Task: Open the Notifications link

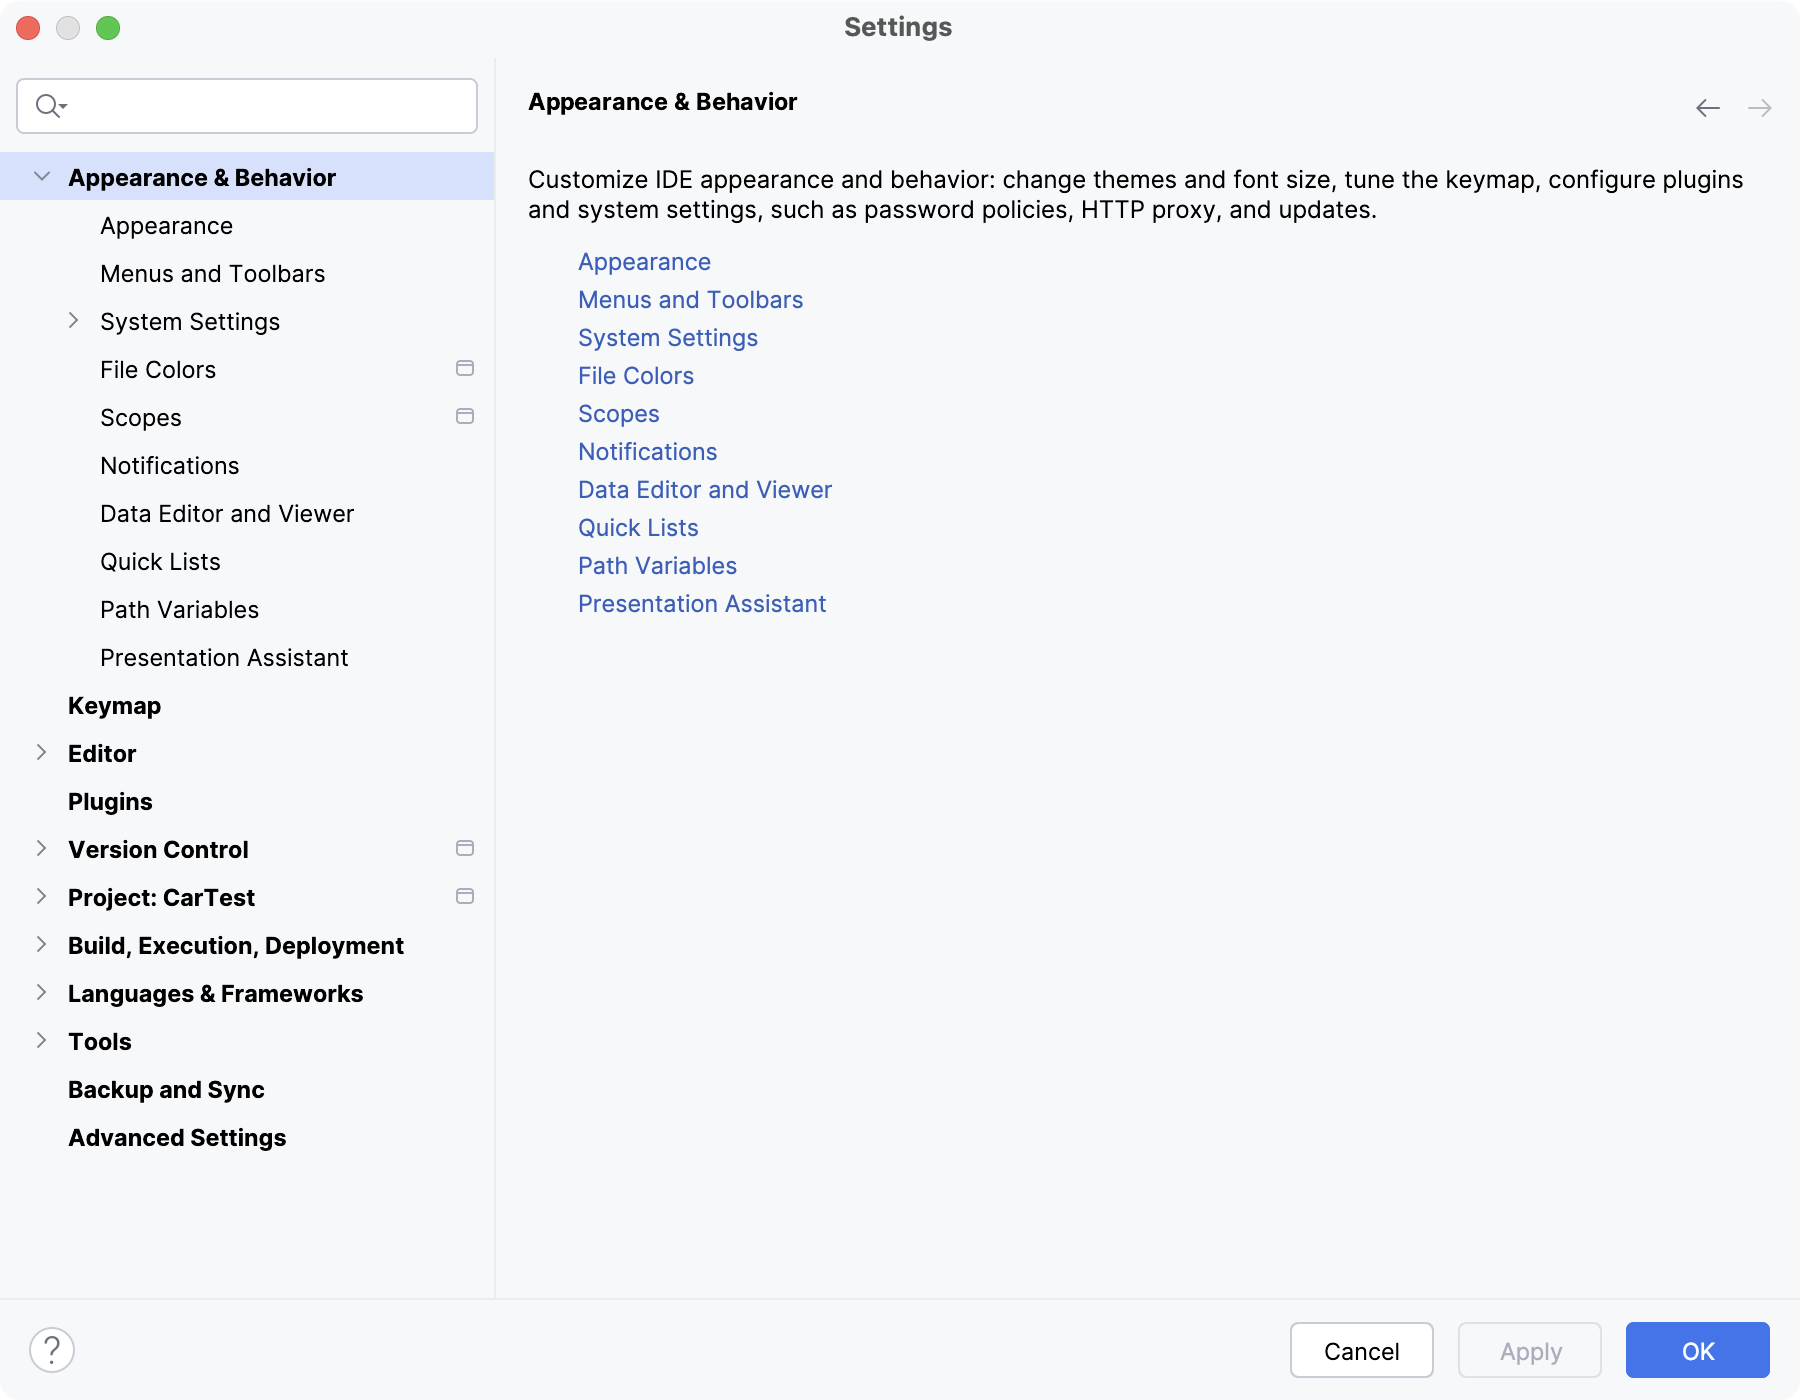Action: [x=647, y=451]
